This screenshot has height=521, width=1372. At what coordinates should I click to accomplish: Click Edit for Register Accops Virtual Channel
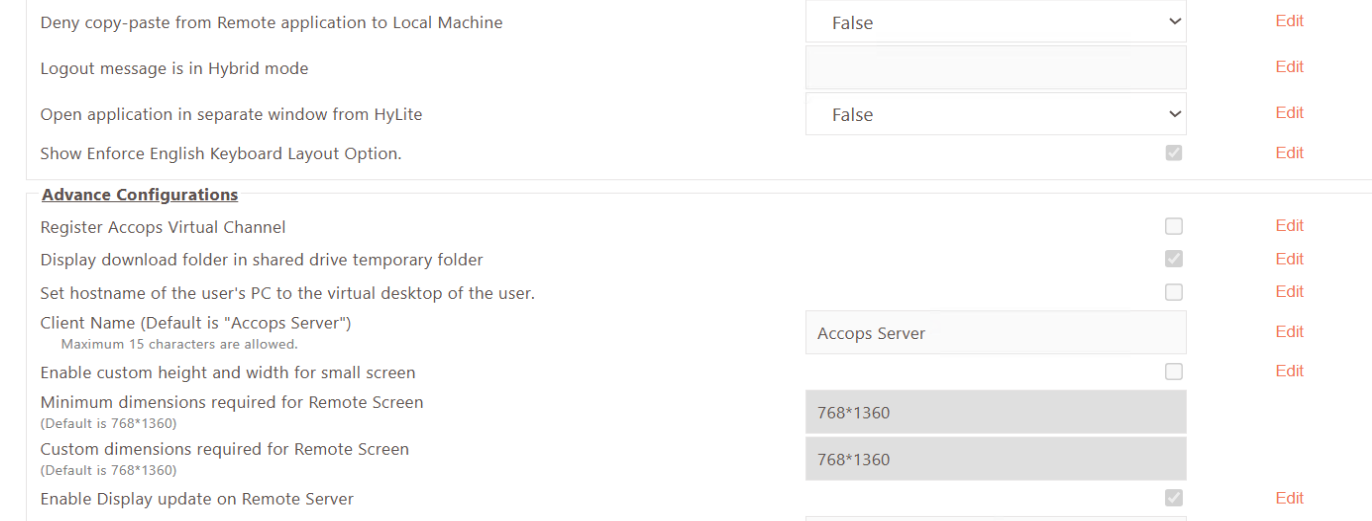[x=1289, y=226]
